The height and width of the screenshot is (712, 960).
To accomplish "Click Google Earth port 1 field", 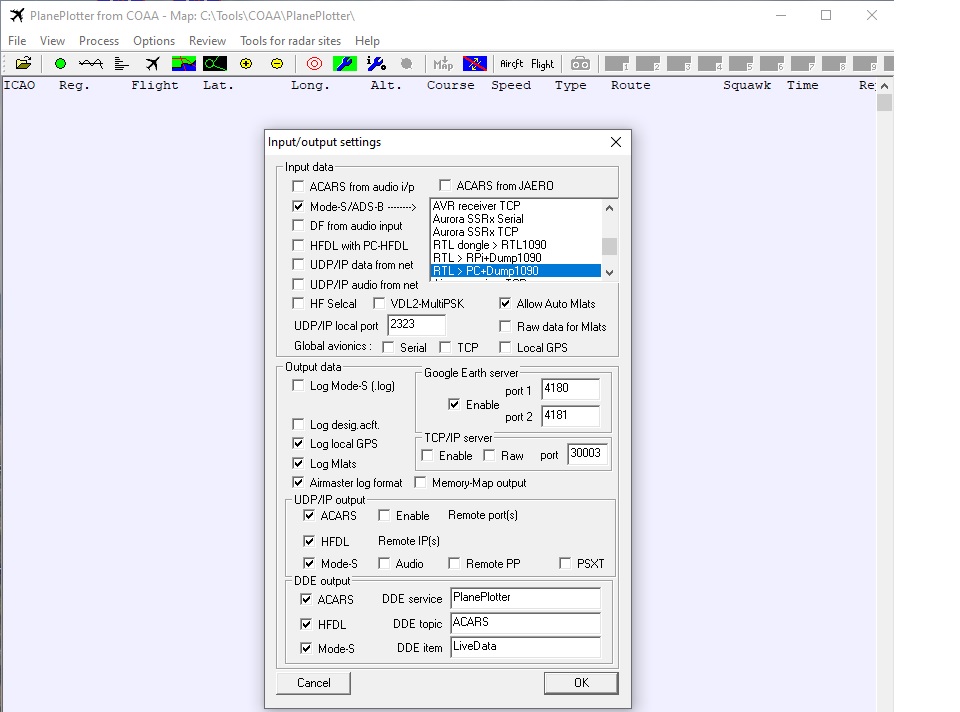I will pos(571,388).
